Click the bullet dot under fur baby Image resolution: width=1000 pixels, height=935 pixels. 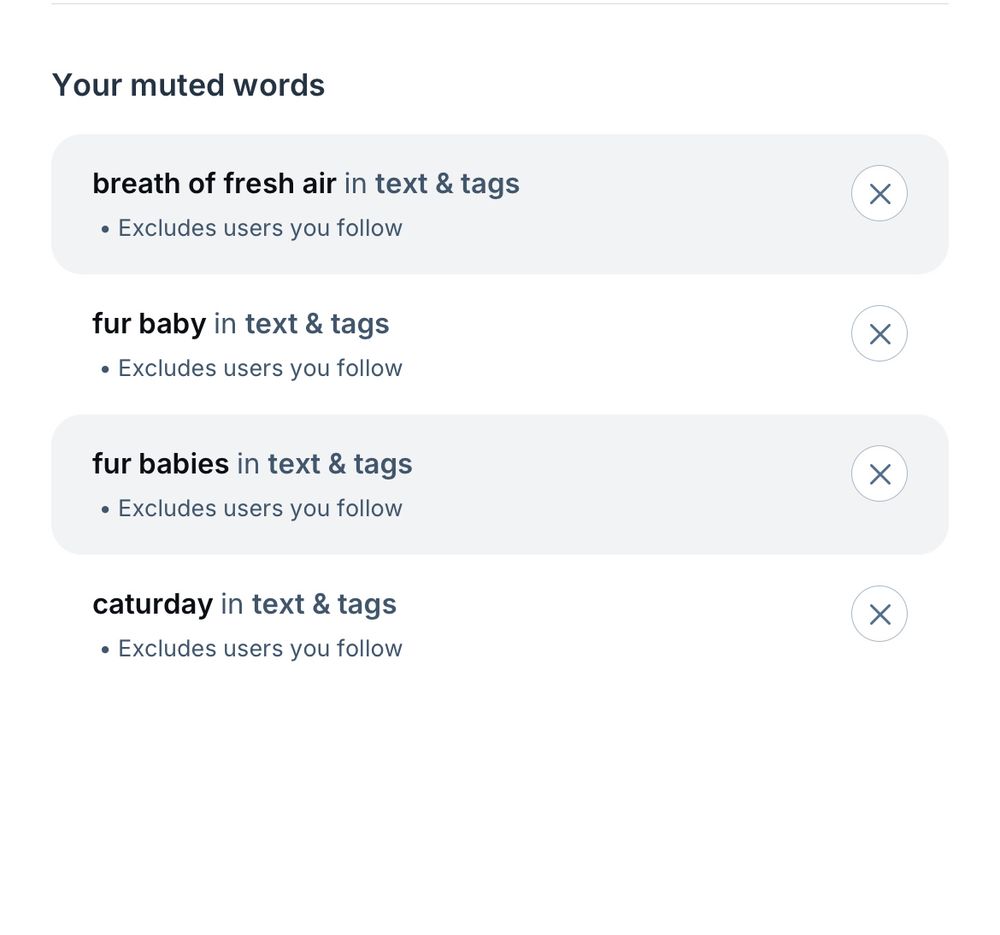(x=105, y=369)
